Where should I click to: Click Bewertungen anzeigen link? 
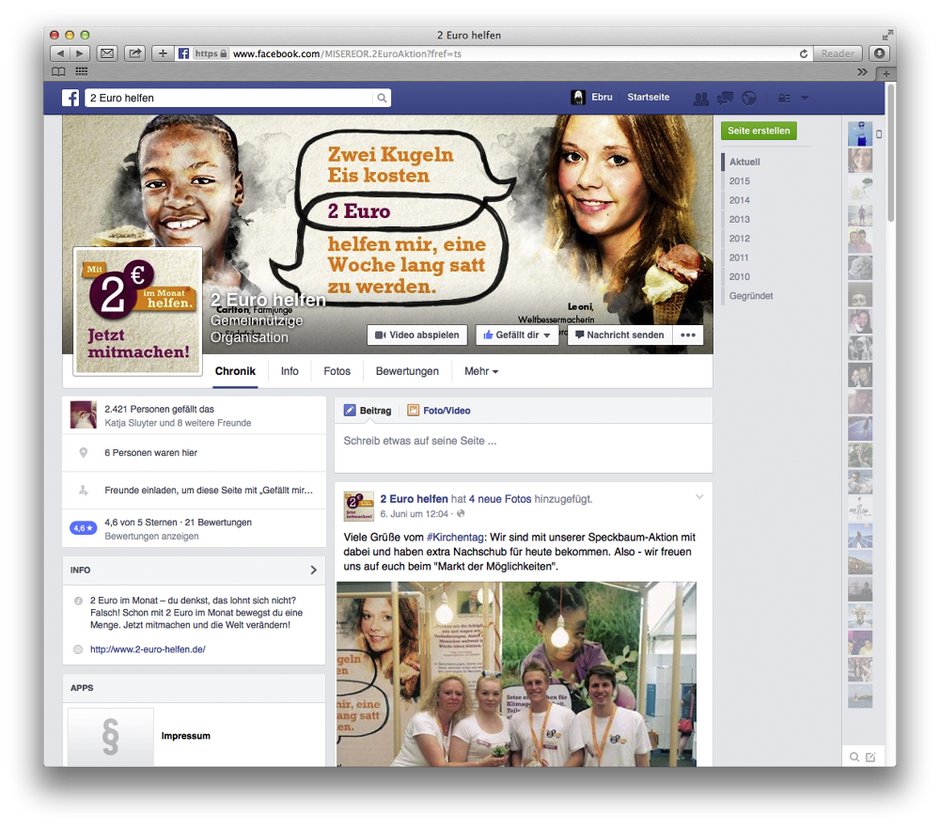click(x=152, y=536)
